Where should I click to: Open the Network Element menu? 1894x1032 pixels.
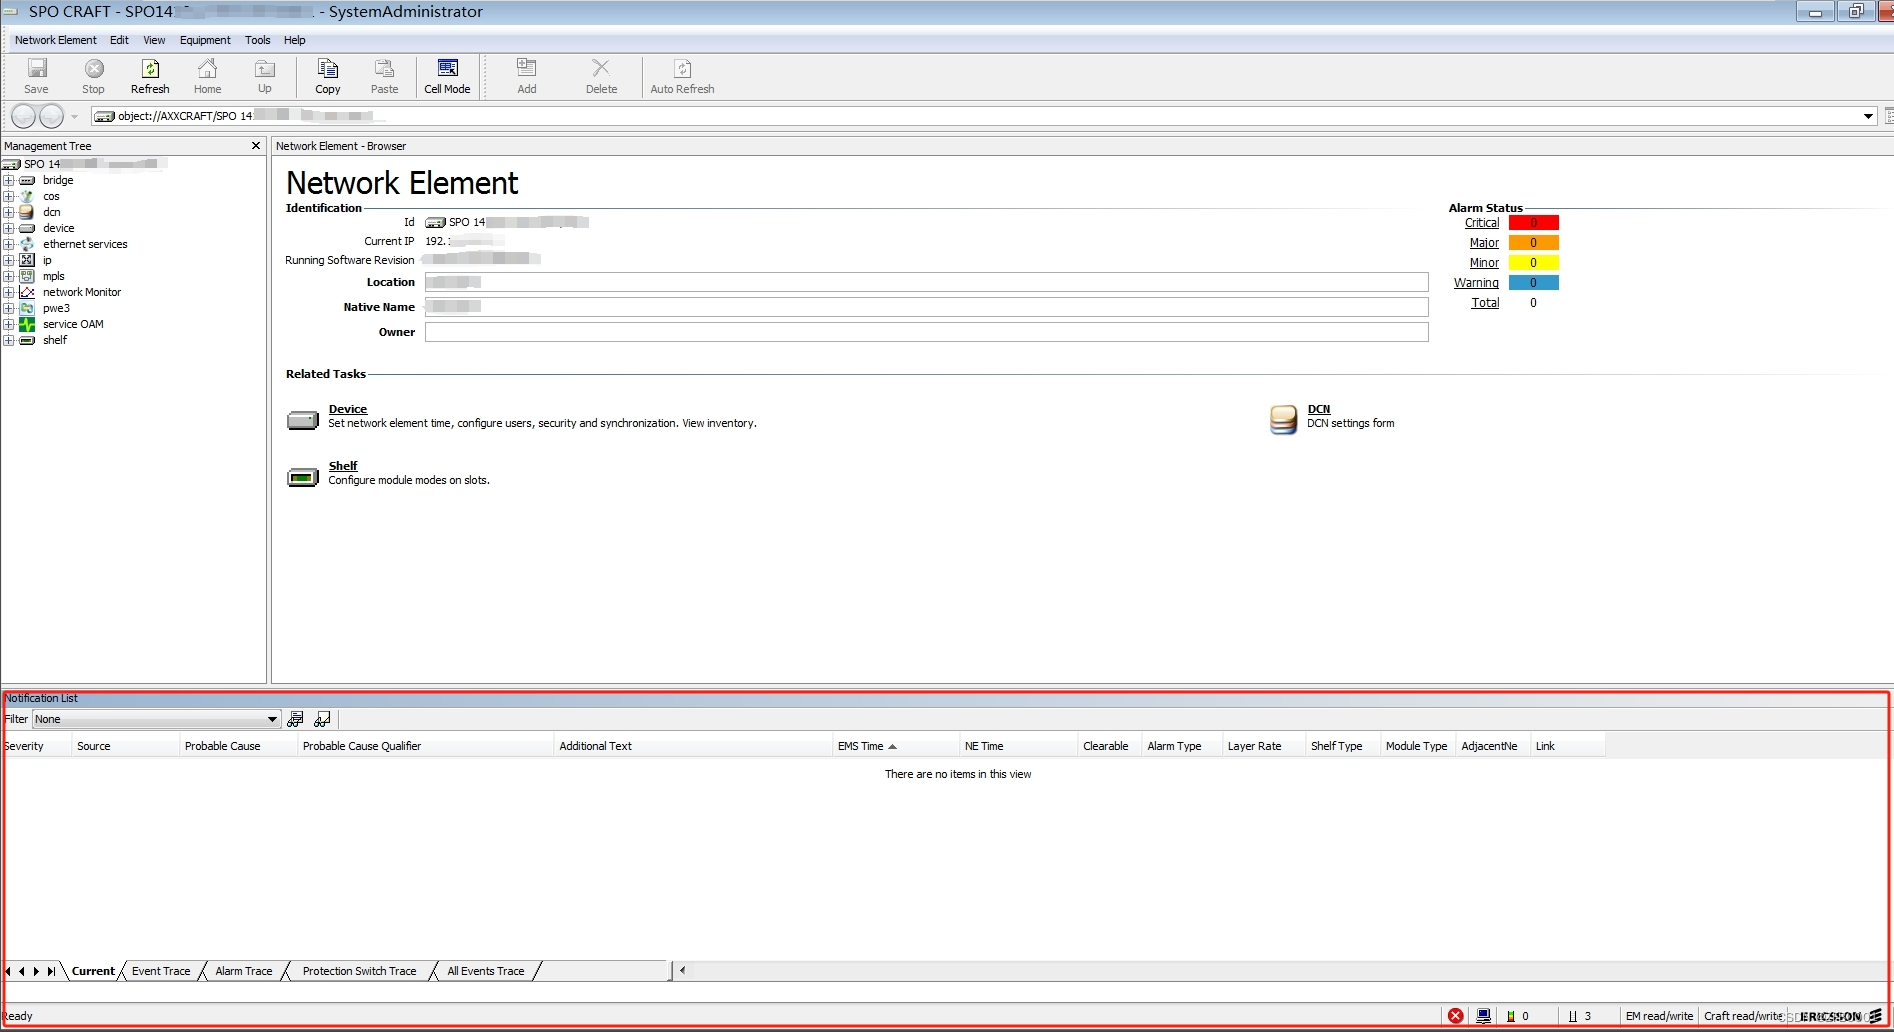point(56,40)
